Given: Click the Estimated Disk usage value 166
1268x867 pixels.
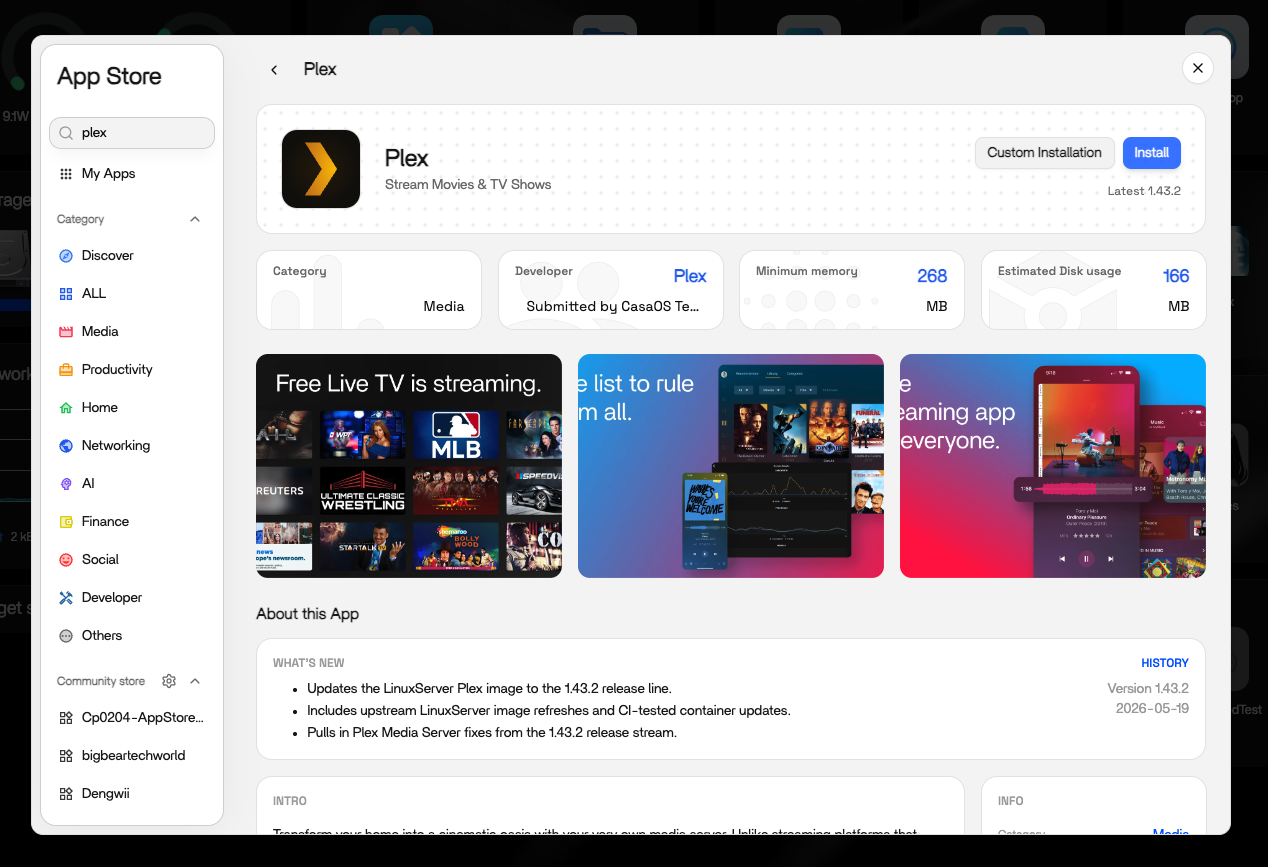Looking at the screenshot, I should pos(1176,276).
